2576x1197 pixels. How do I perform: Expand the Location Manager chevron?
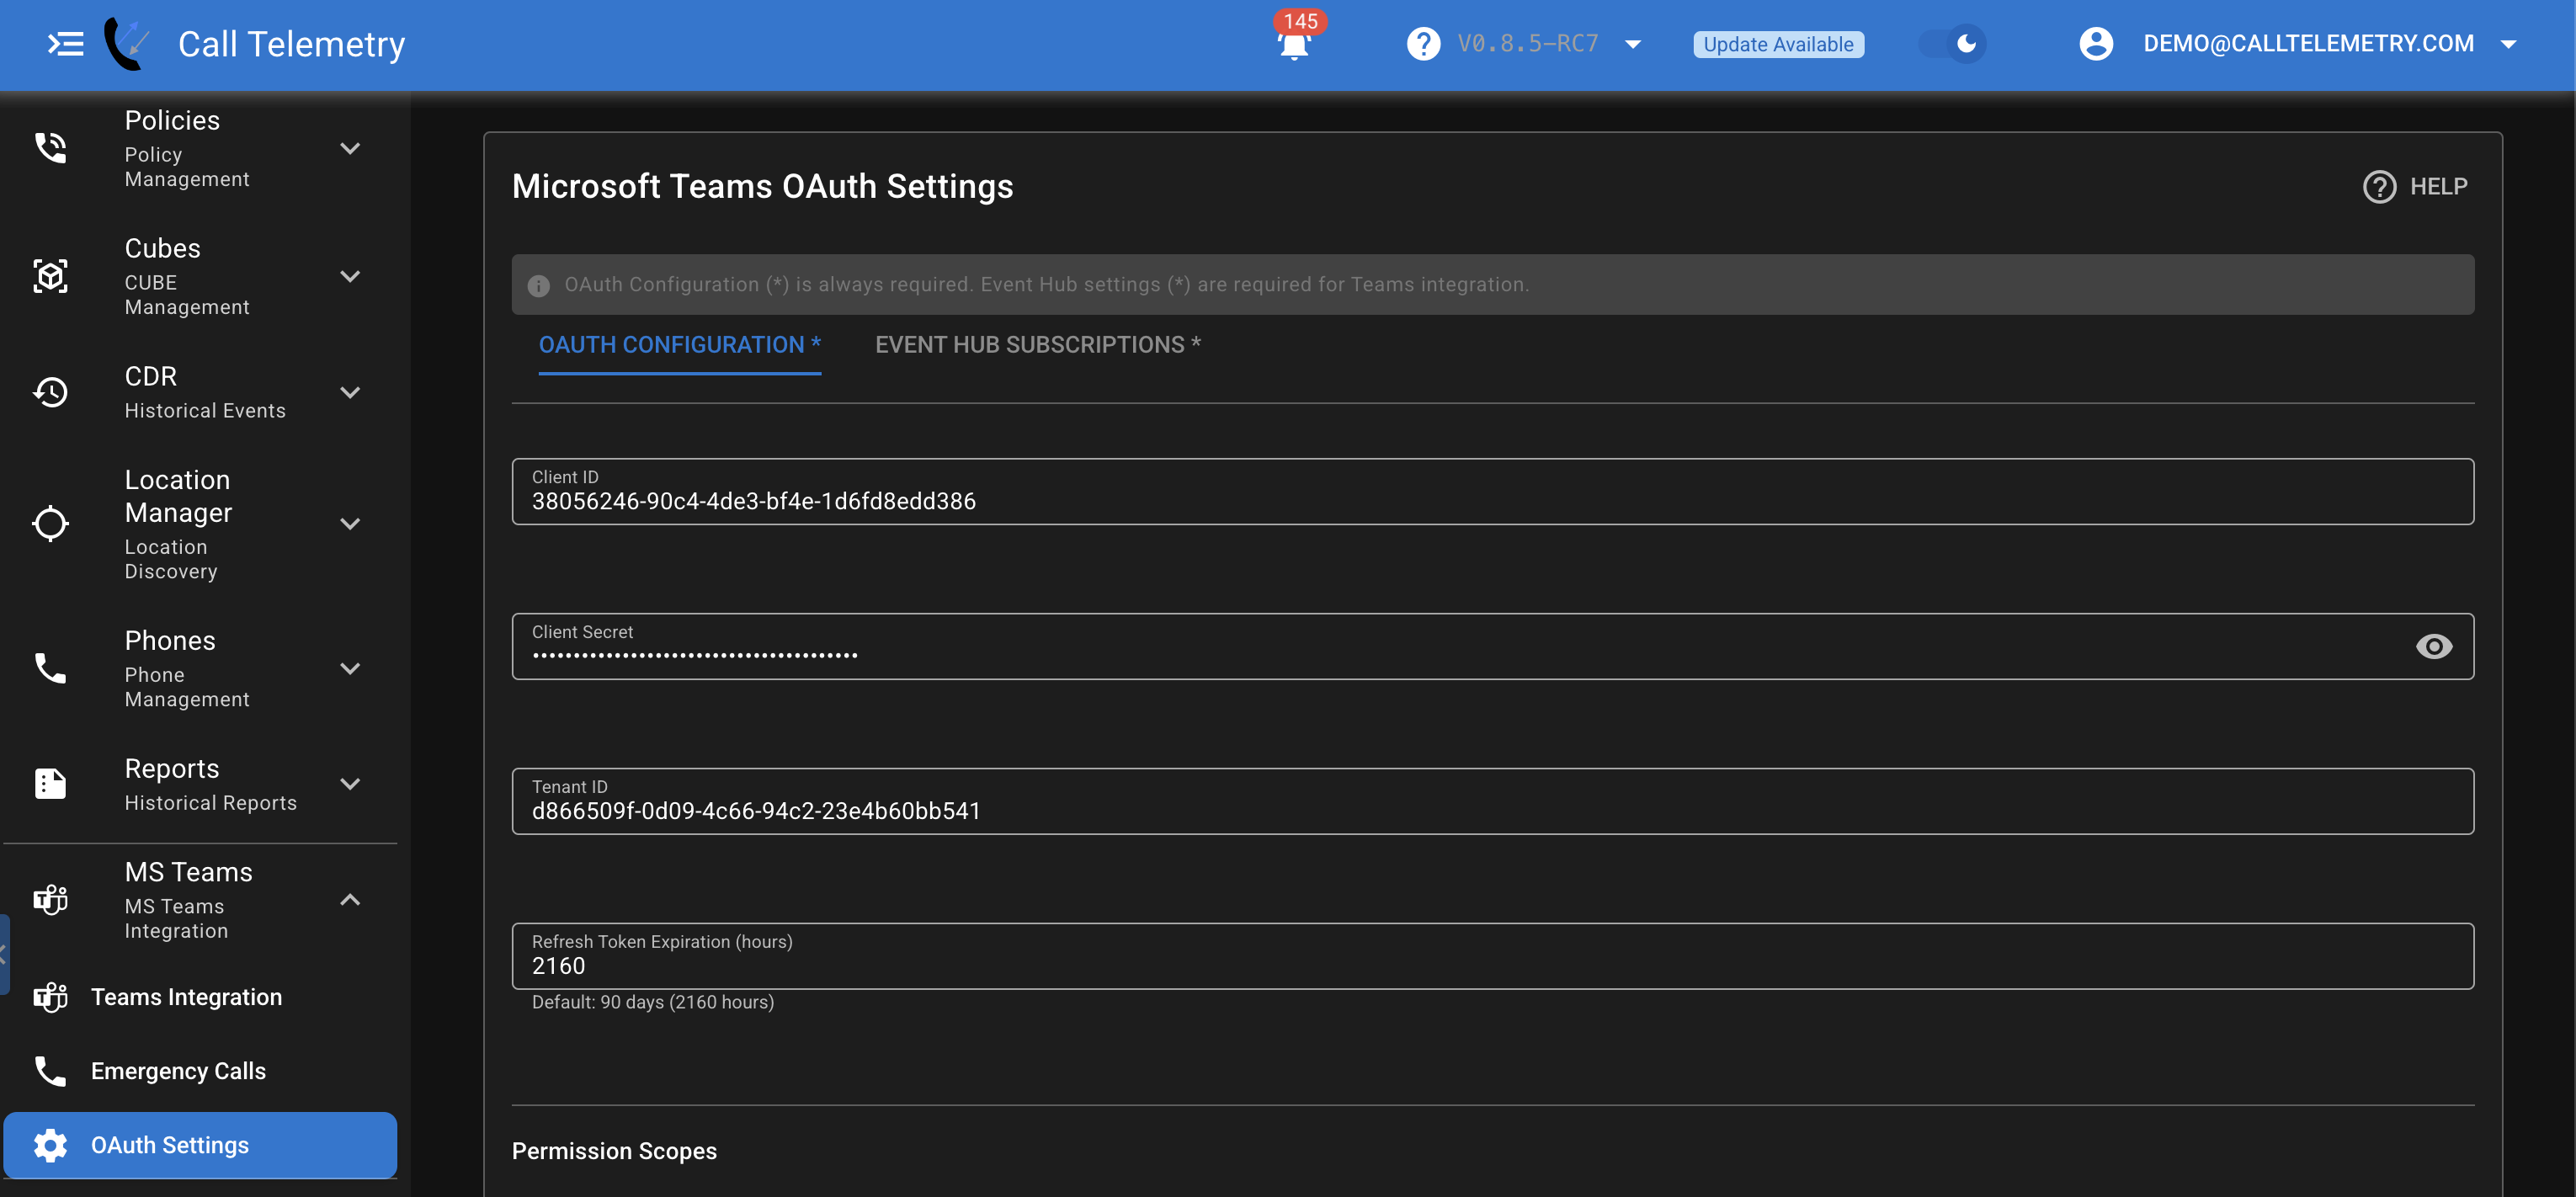coord(350,523)
